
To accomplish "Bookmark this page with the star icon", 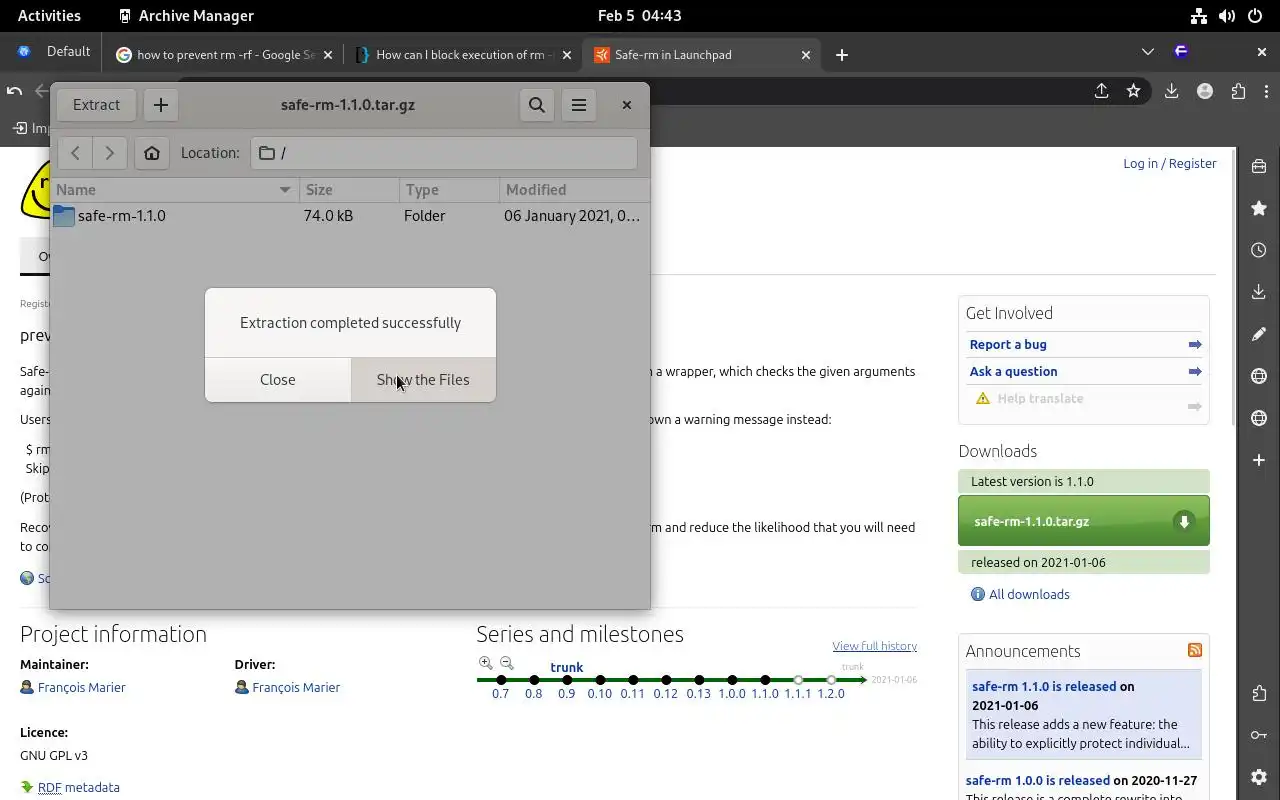I will pos(1133,91).
